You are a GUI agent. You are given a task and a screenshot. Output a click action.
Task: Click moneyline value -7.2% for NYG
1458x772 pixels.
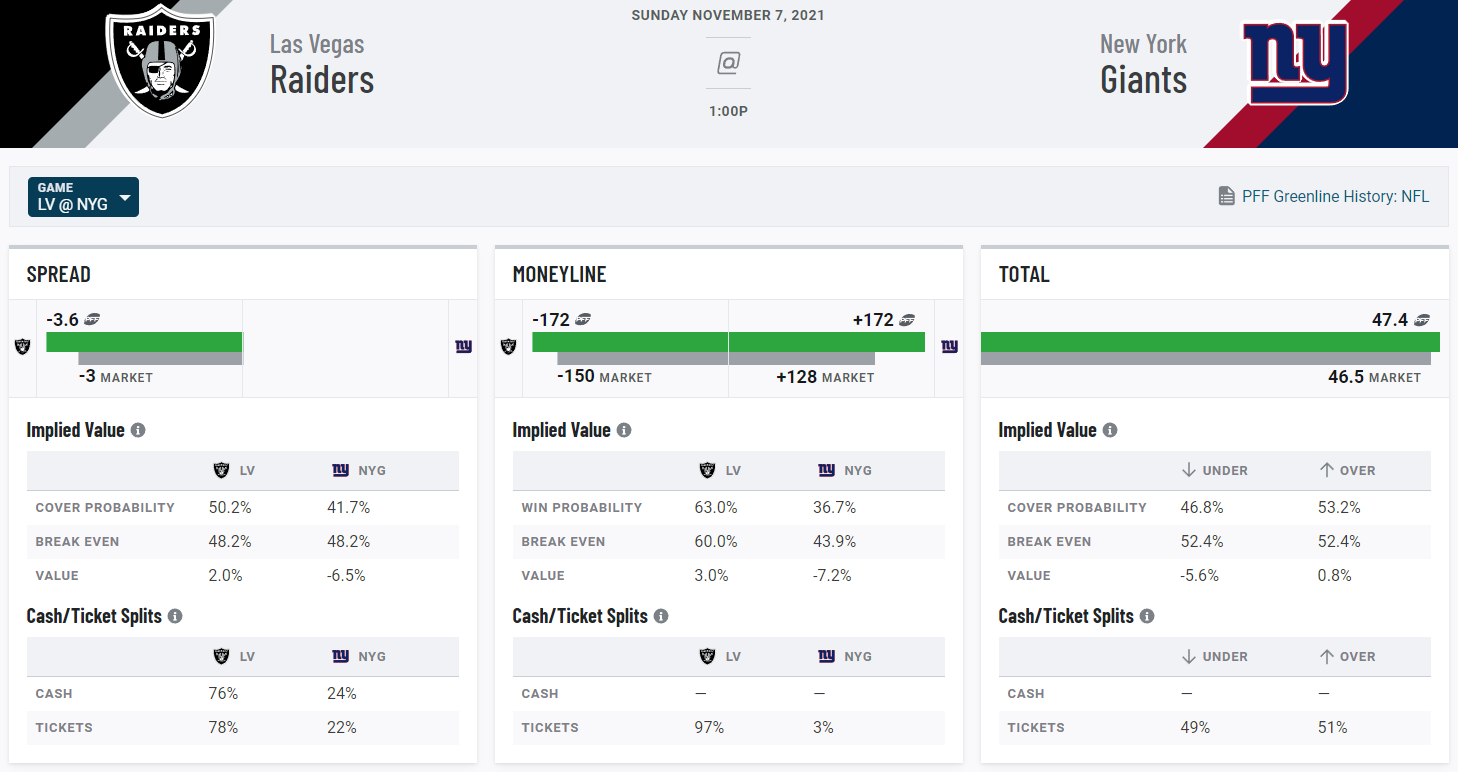(x=832, y=575)
